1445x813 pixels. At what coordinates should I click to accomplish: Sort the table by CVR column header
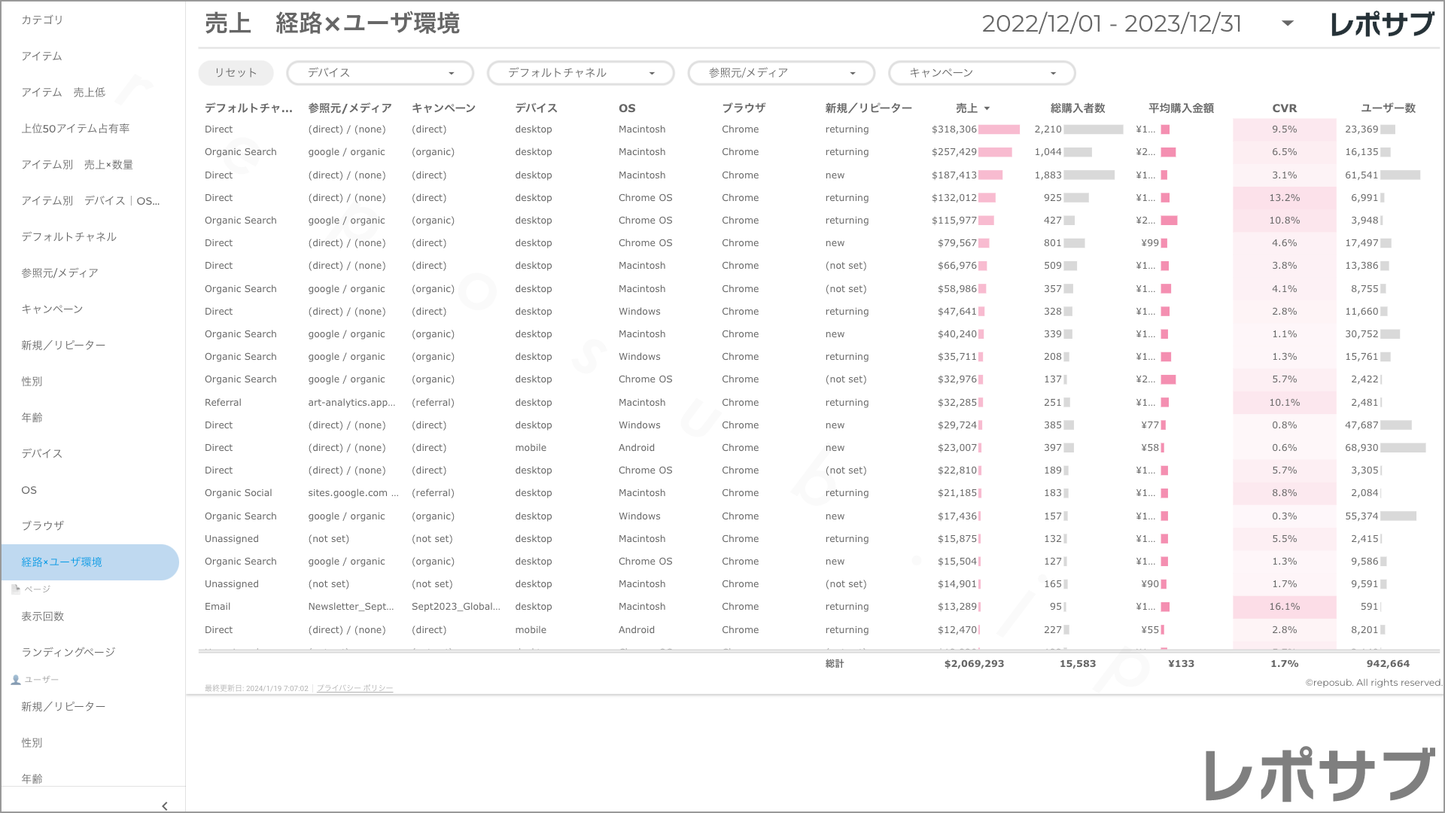pos(1284,108)
